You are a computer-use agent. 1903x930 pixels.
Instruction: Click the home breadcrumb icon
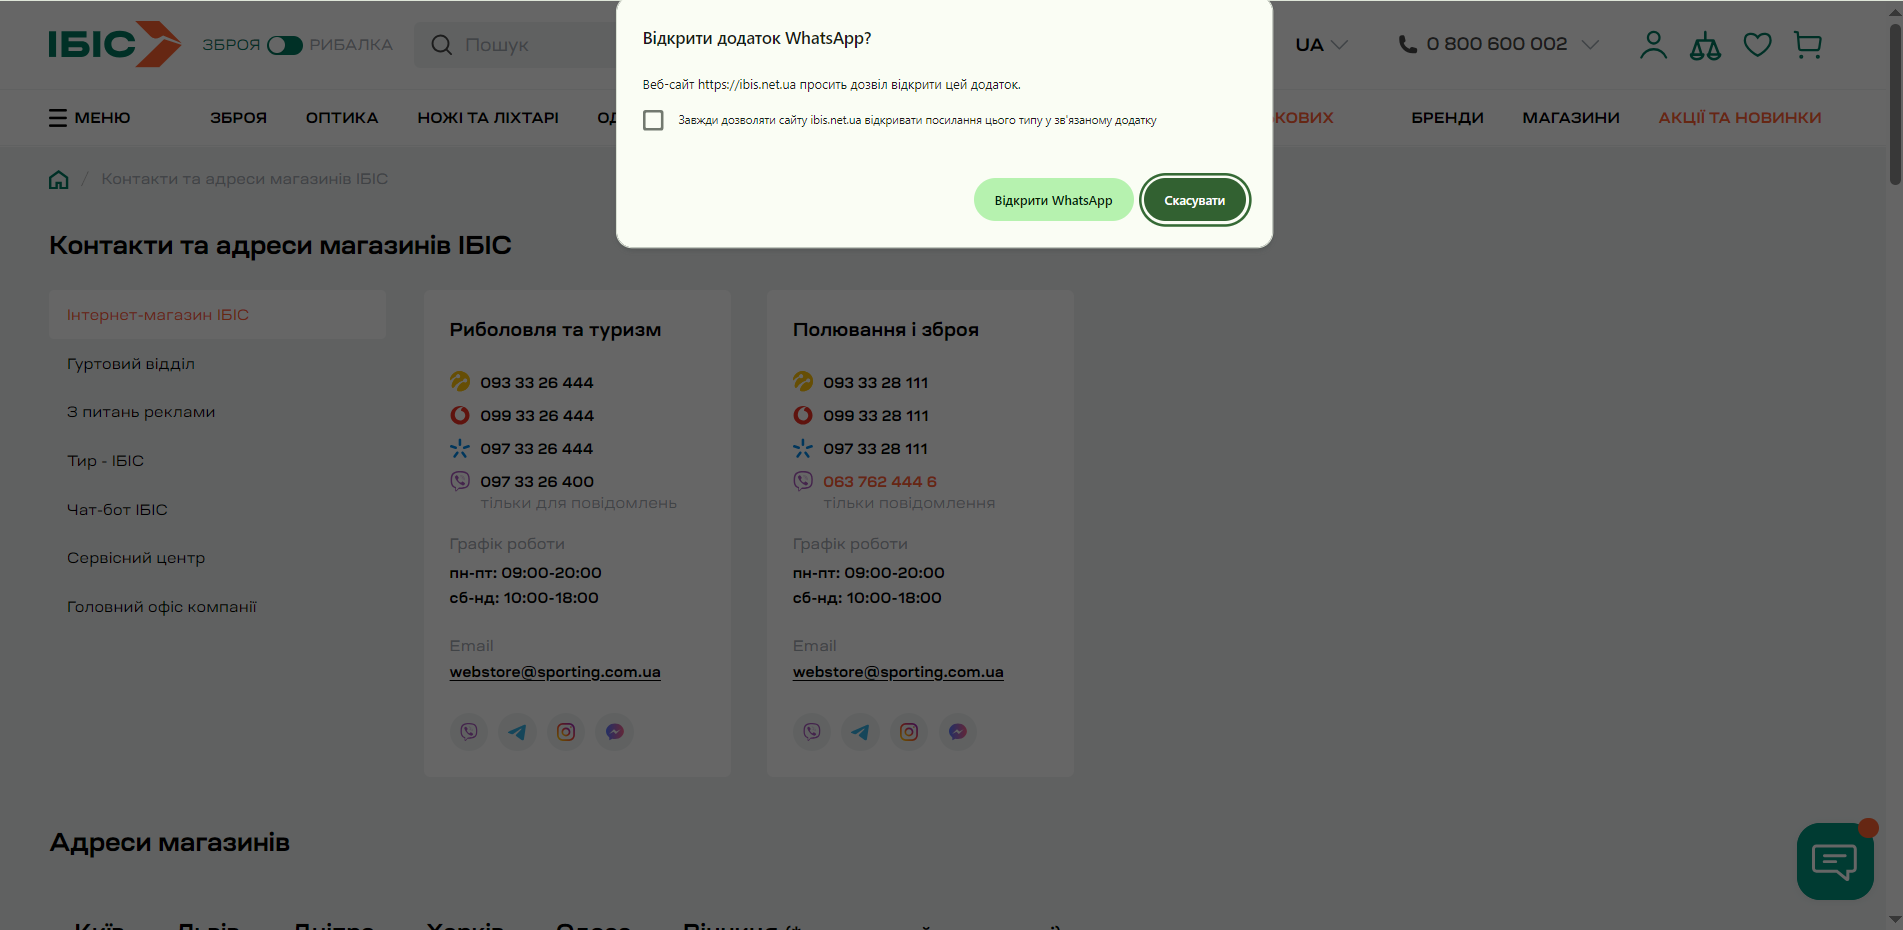coord(59,179)
